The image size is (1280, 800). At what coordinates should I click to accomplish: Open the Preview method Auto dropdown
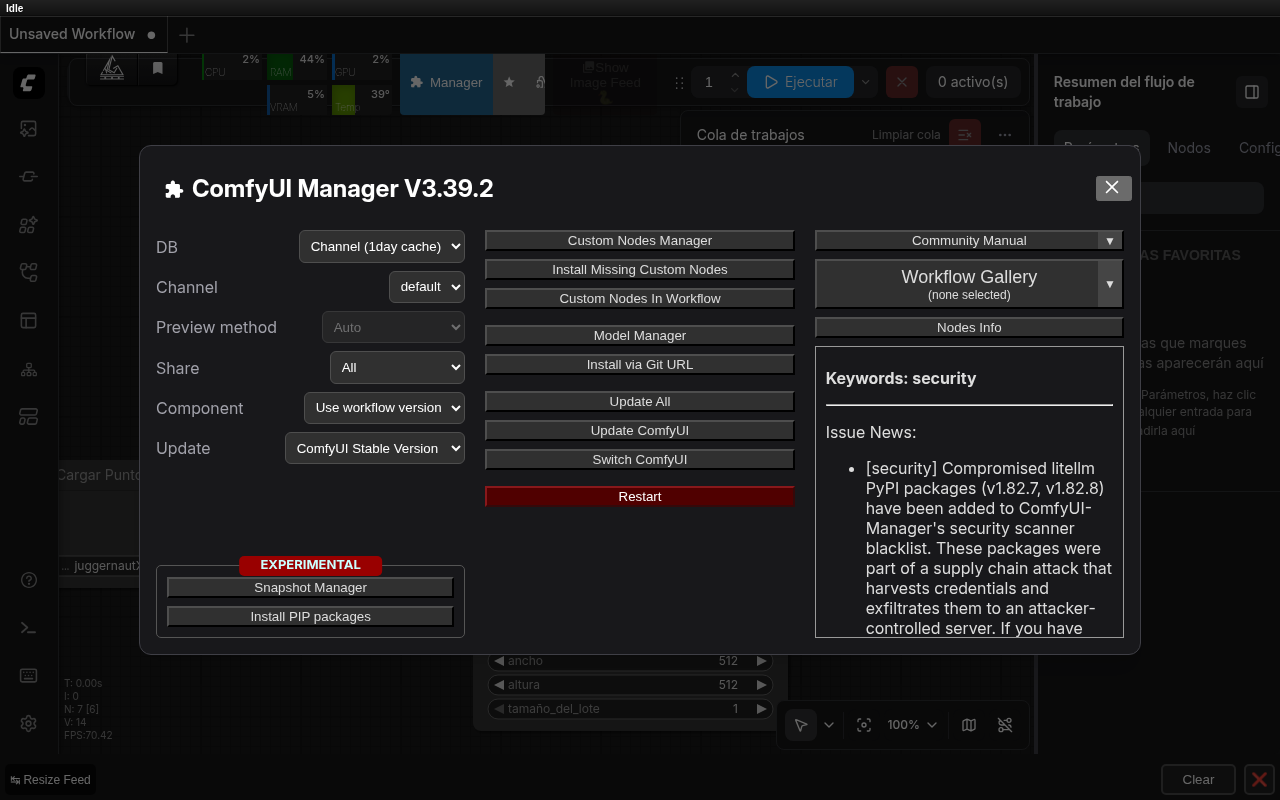[393, 327]
